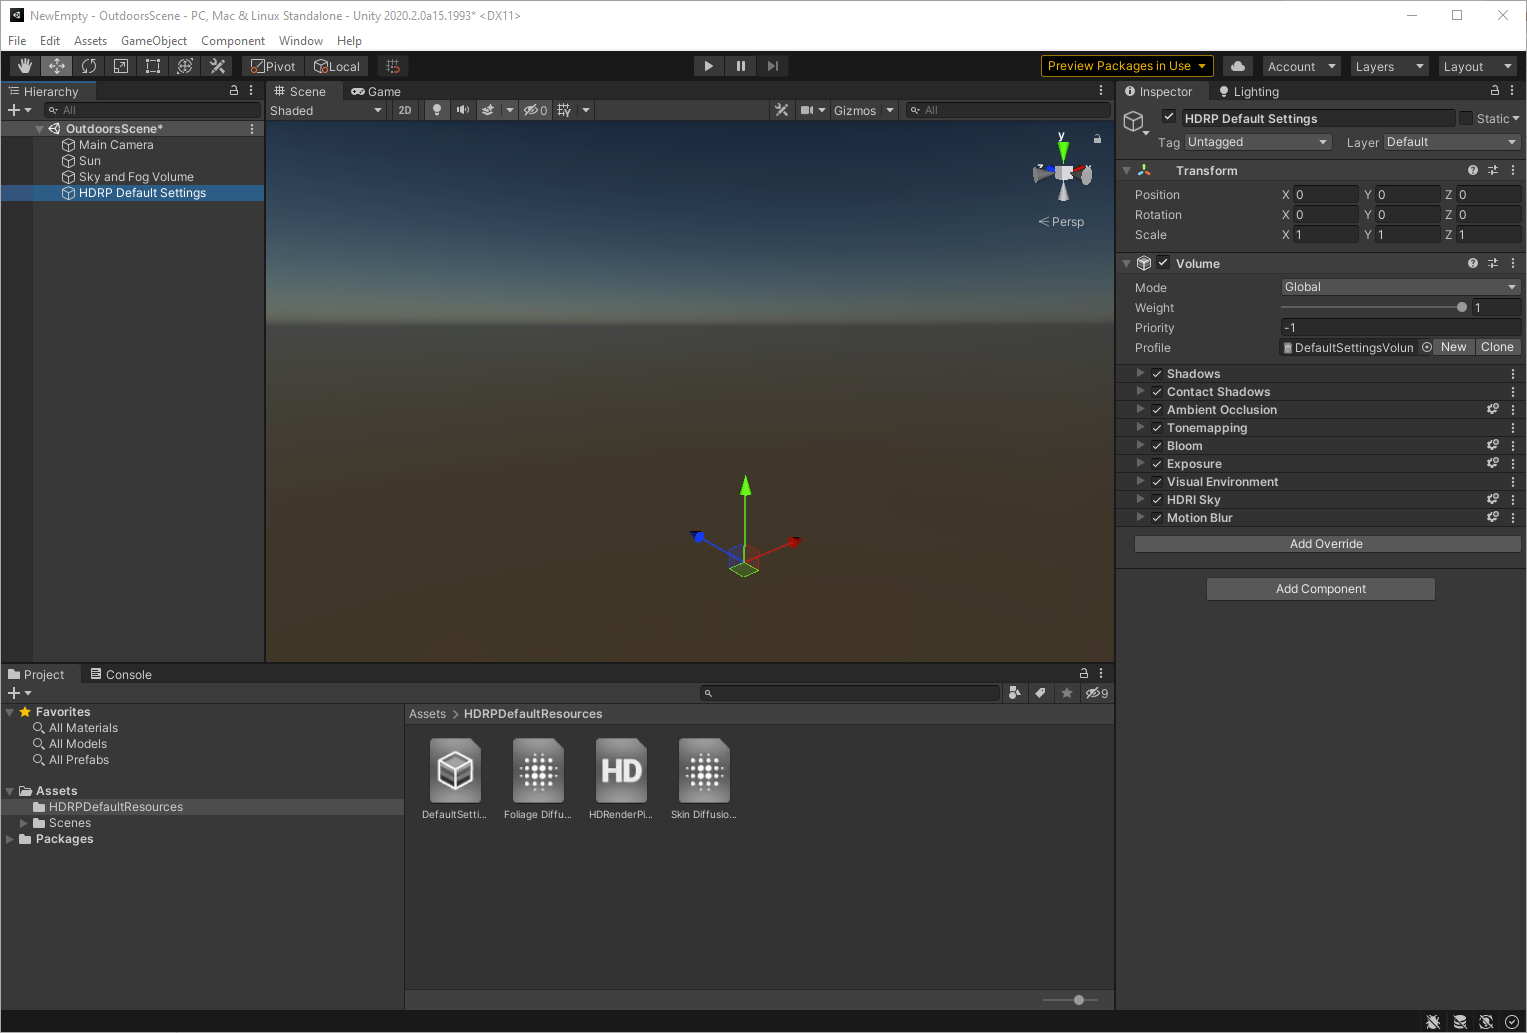Expand the Scenes folder

tap(24, 823)
